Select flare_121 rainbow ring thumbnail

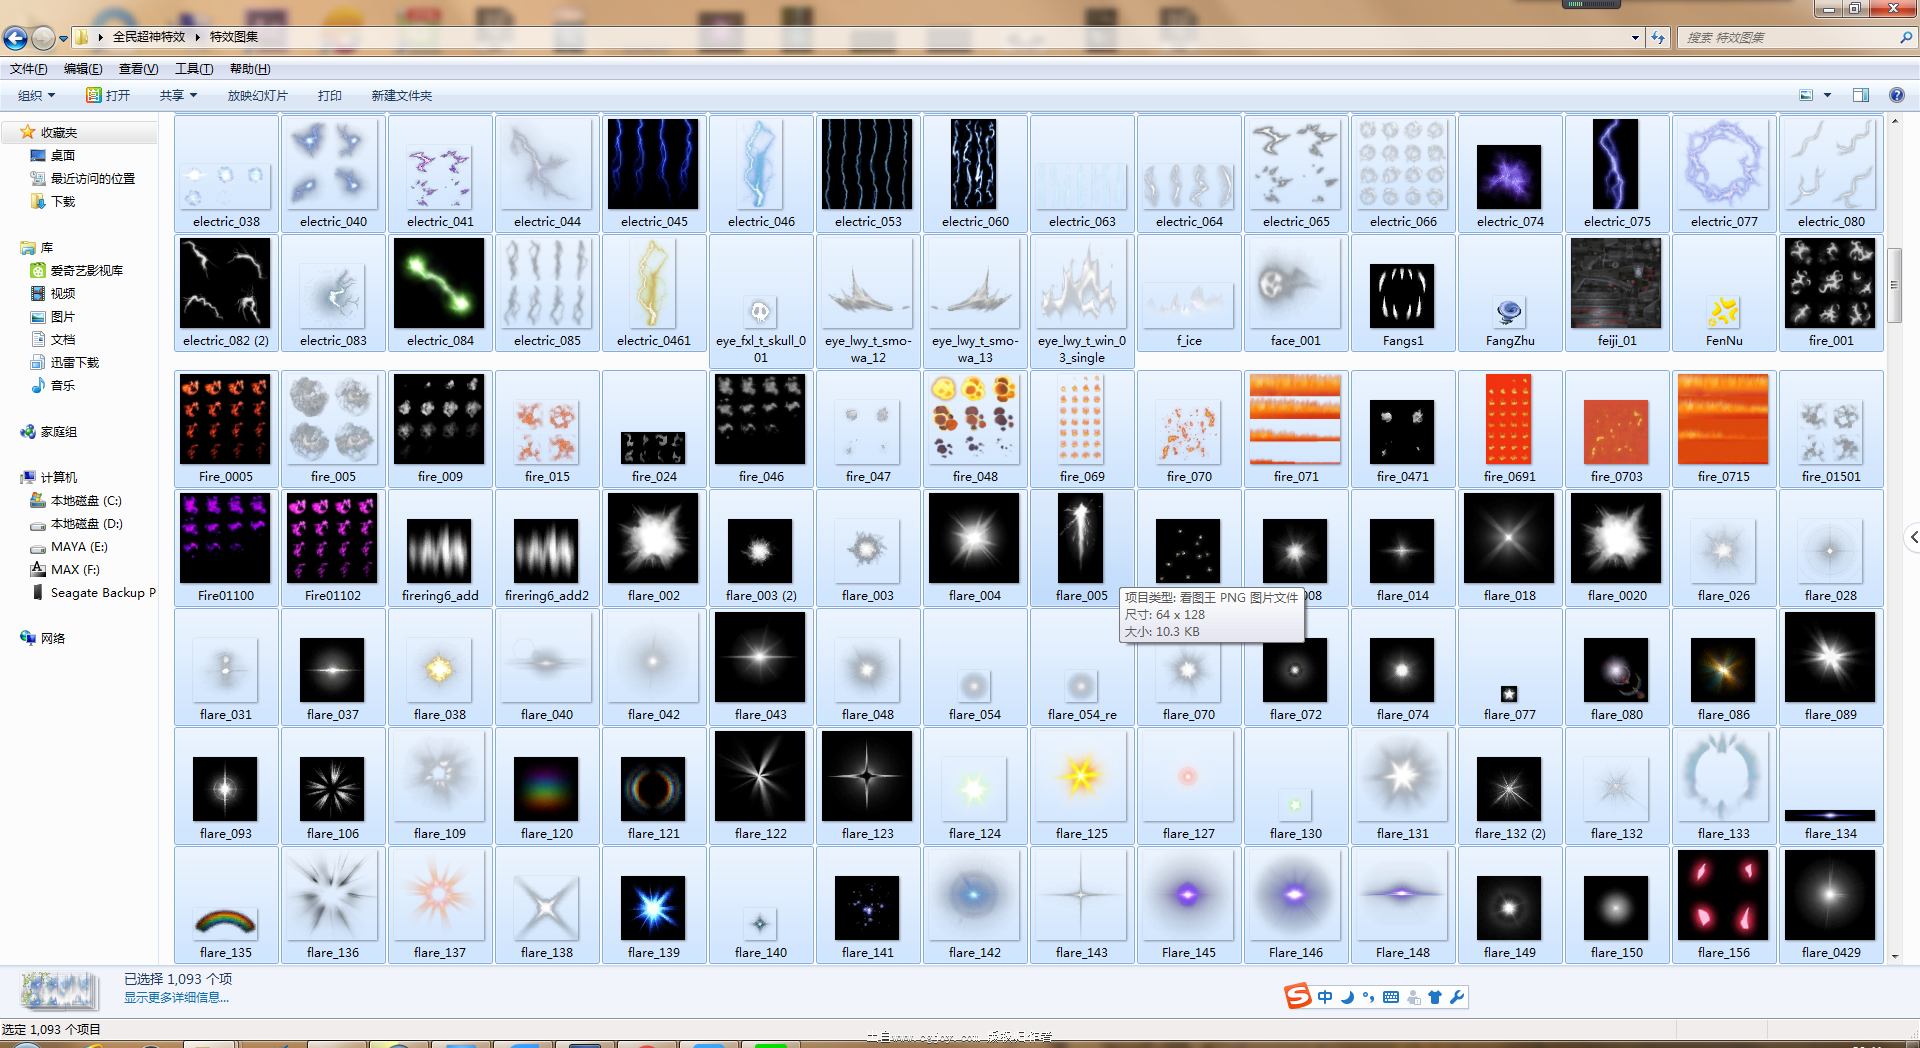[x=654, y=786]
